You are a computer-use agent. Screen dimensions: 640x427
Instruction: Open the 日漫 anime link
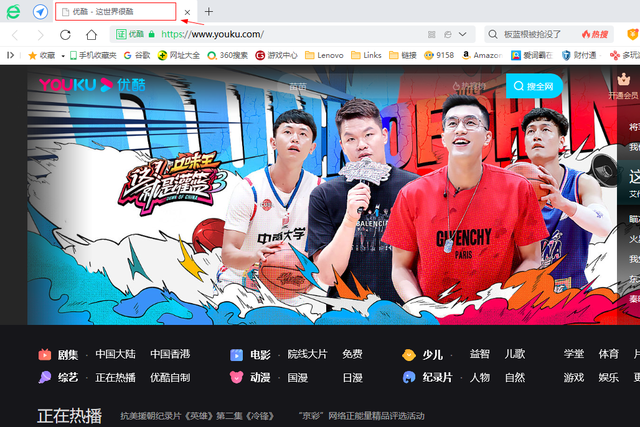point(353,377)
